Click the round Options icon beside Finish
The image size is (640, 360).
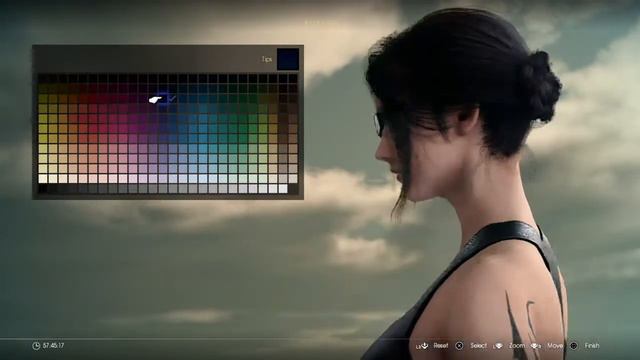[573, 346]
